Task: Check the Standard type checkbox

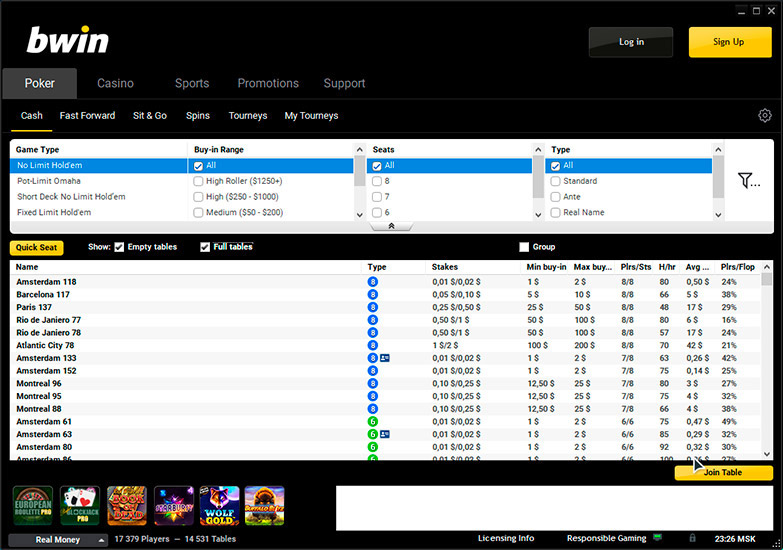Action: (x=555, y=181)
